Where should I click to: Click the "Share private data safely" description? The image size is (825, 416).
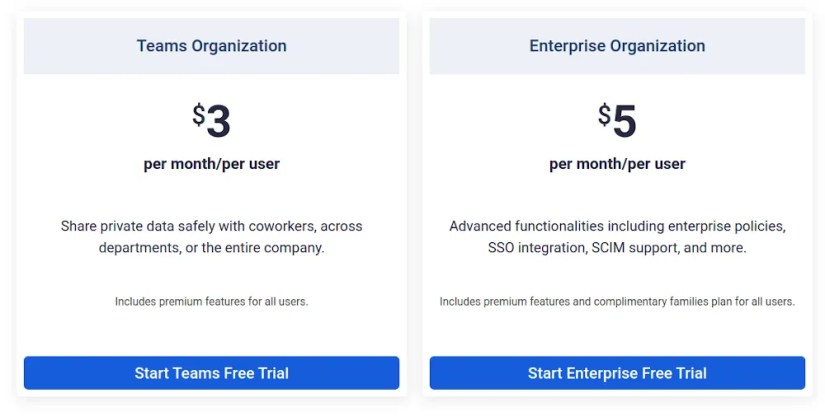click(211, 237)
